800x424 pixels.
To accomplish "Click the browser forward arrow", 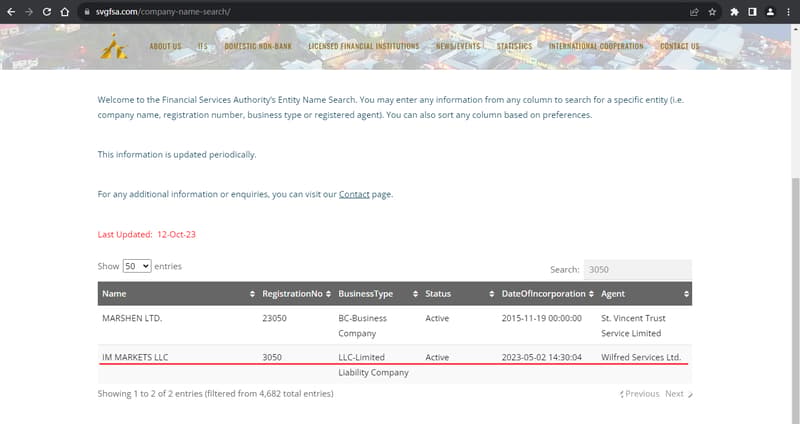I will 29,12.
